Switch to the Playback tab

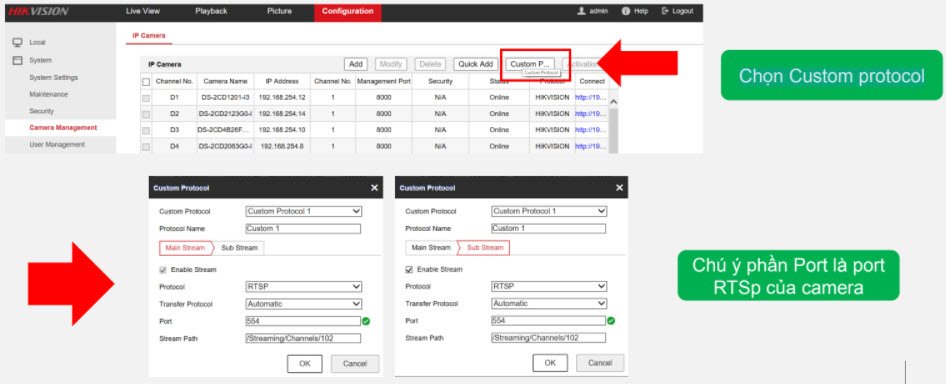coord(211,11)
